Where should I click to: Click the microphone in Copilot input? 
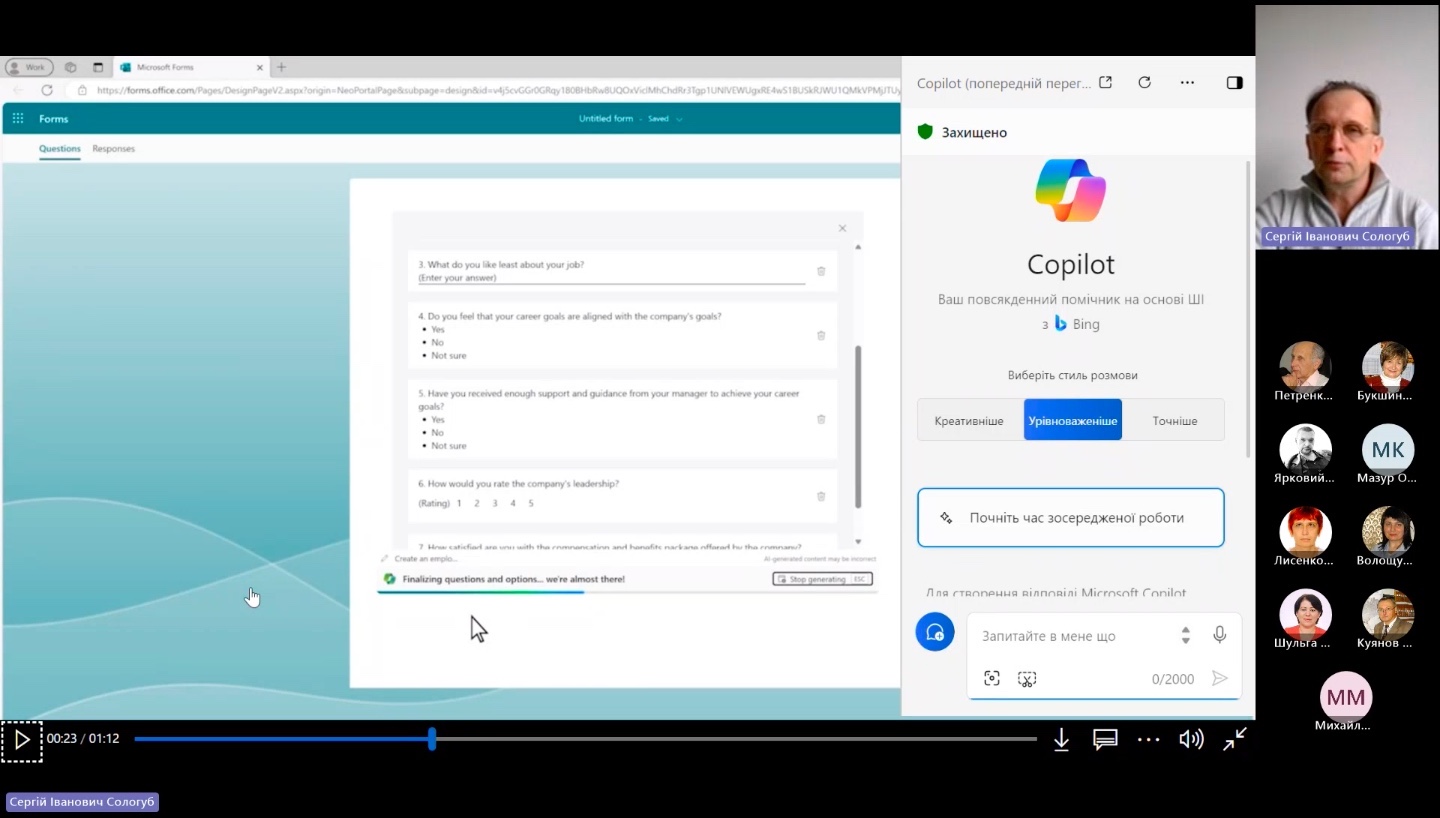coord(1219,635)
